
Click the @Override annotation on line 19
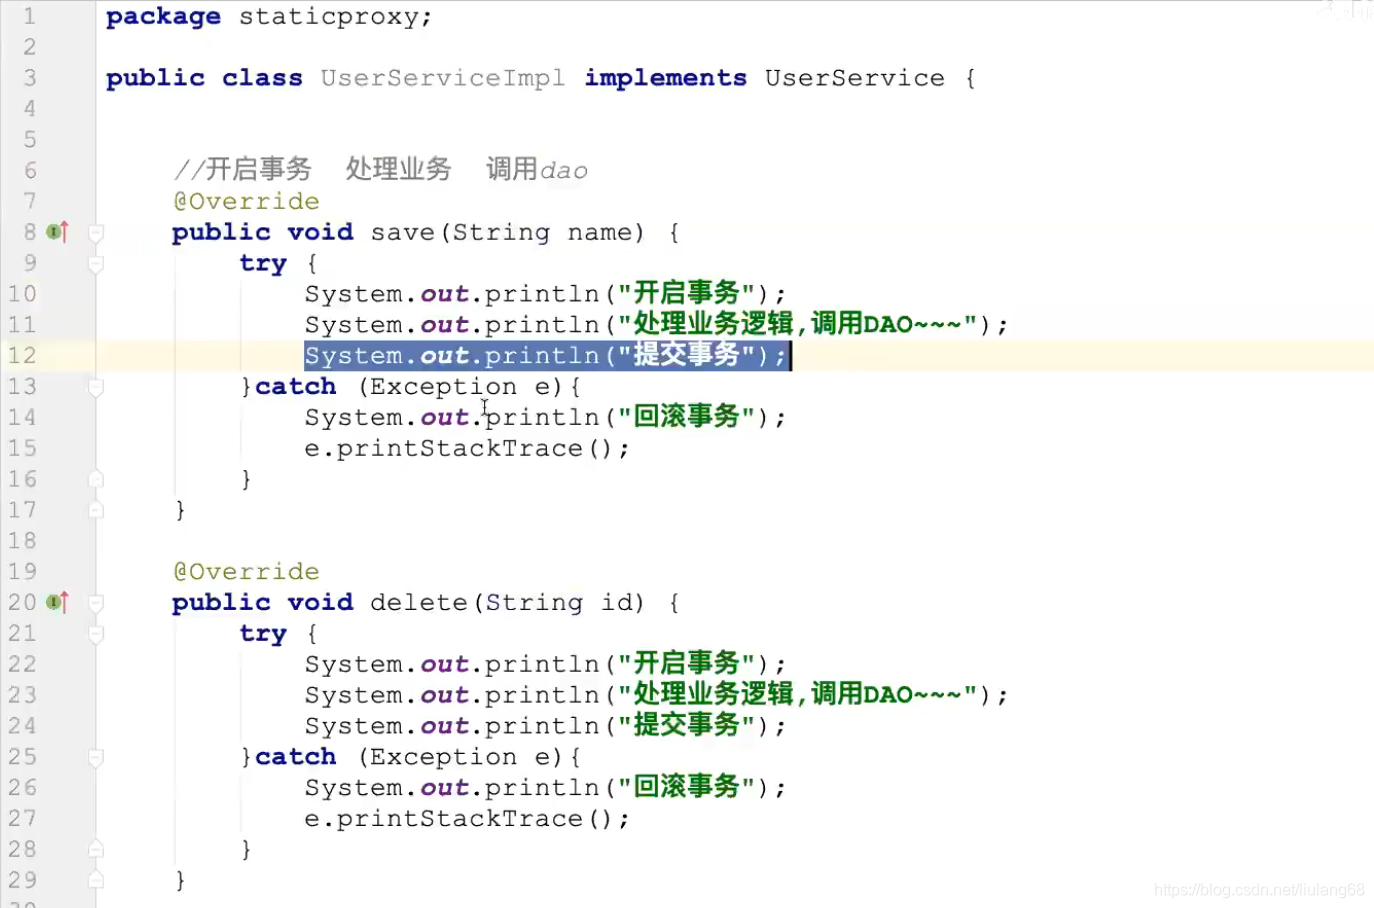tap(246, 571)
